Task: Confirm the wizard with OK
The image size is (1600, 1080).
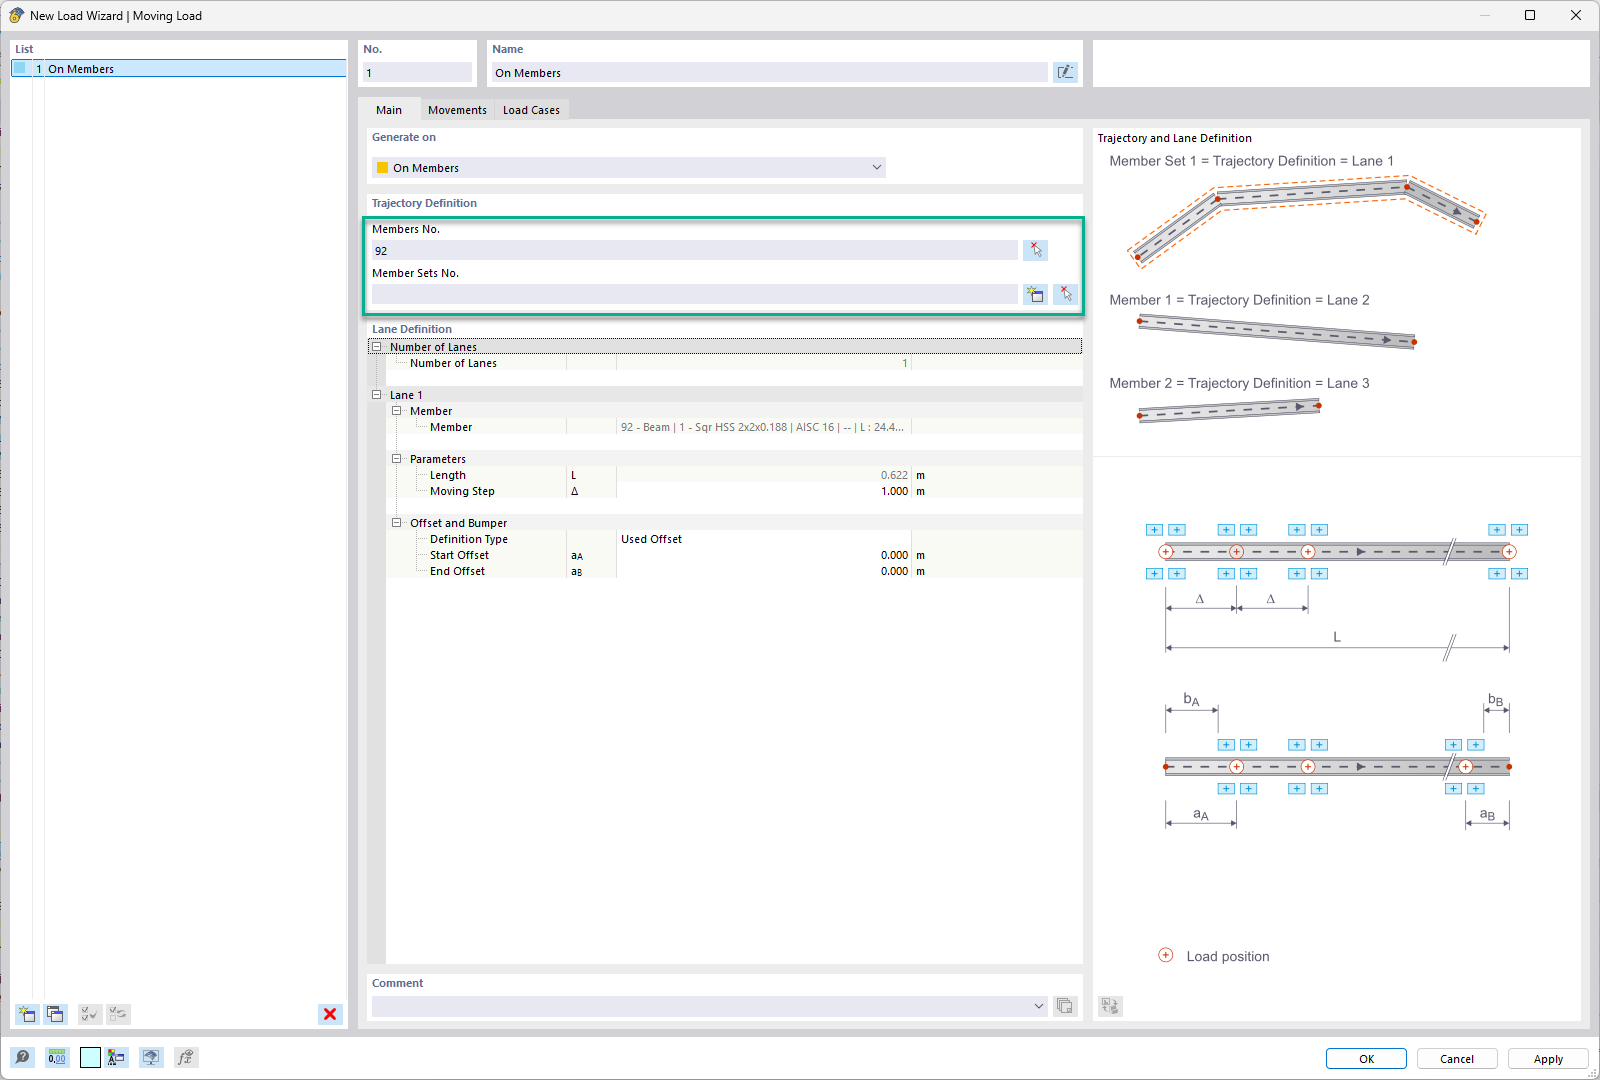Action: [1365, 1058]
